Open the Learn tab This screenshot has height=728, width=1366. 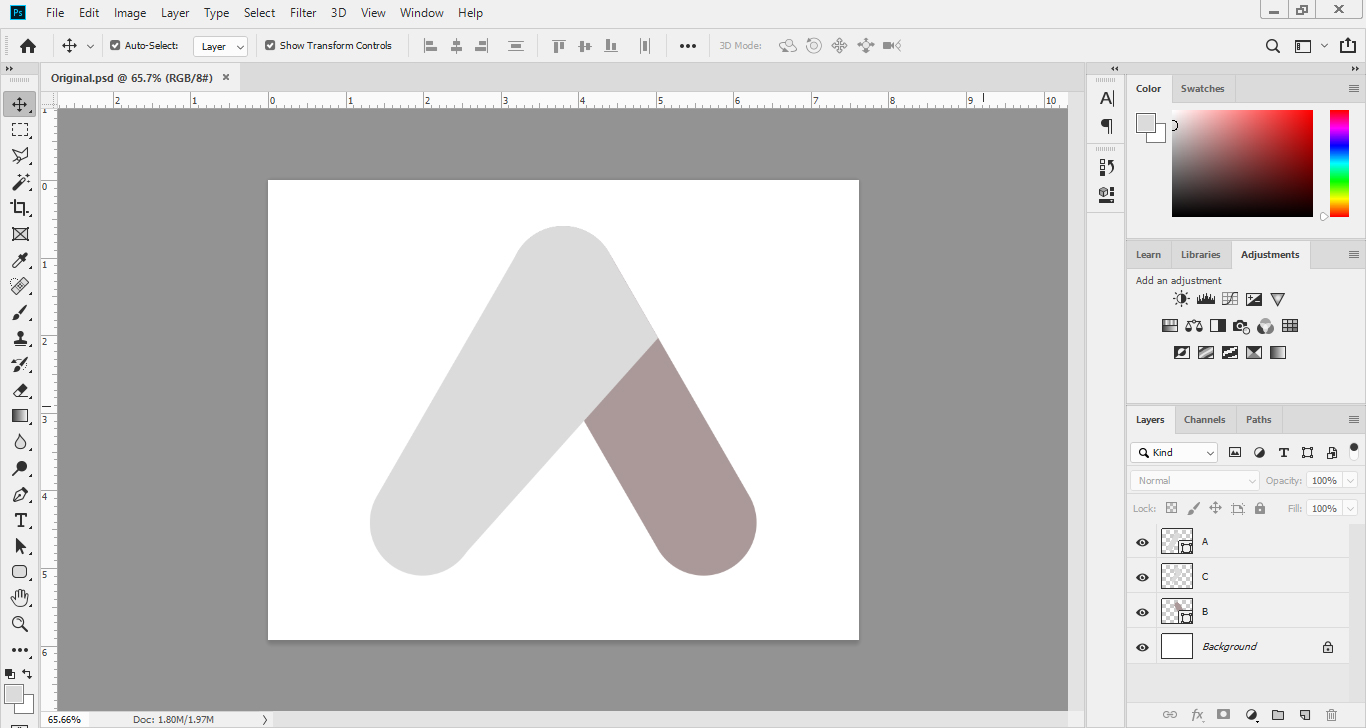(1148, 255)
